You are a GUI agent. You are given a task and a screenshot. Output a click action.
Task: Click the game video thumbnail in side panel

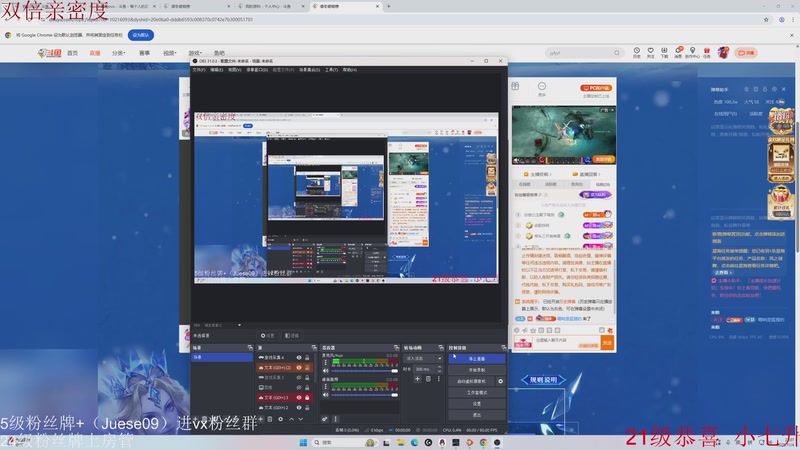(564, 135)
